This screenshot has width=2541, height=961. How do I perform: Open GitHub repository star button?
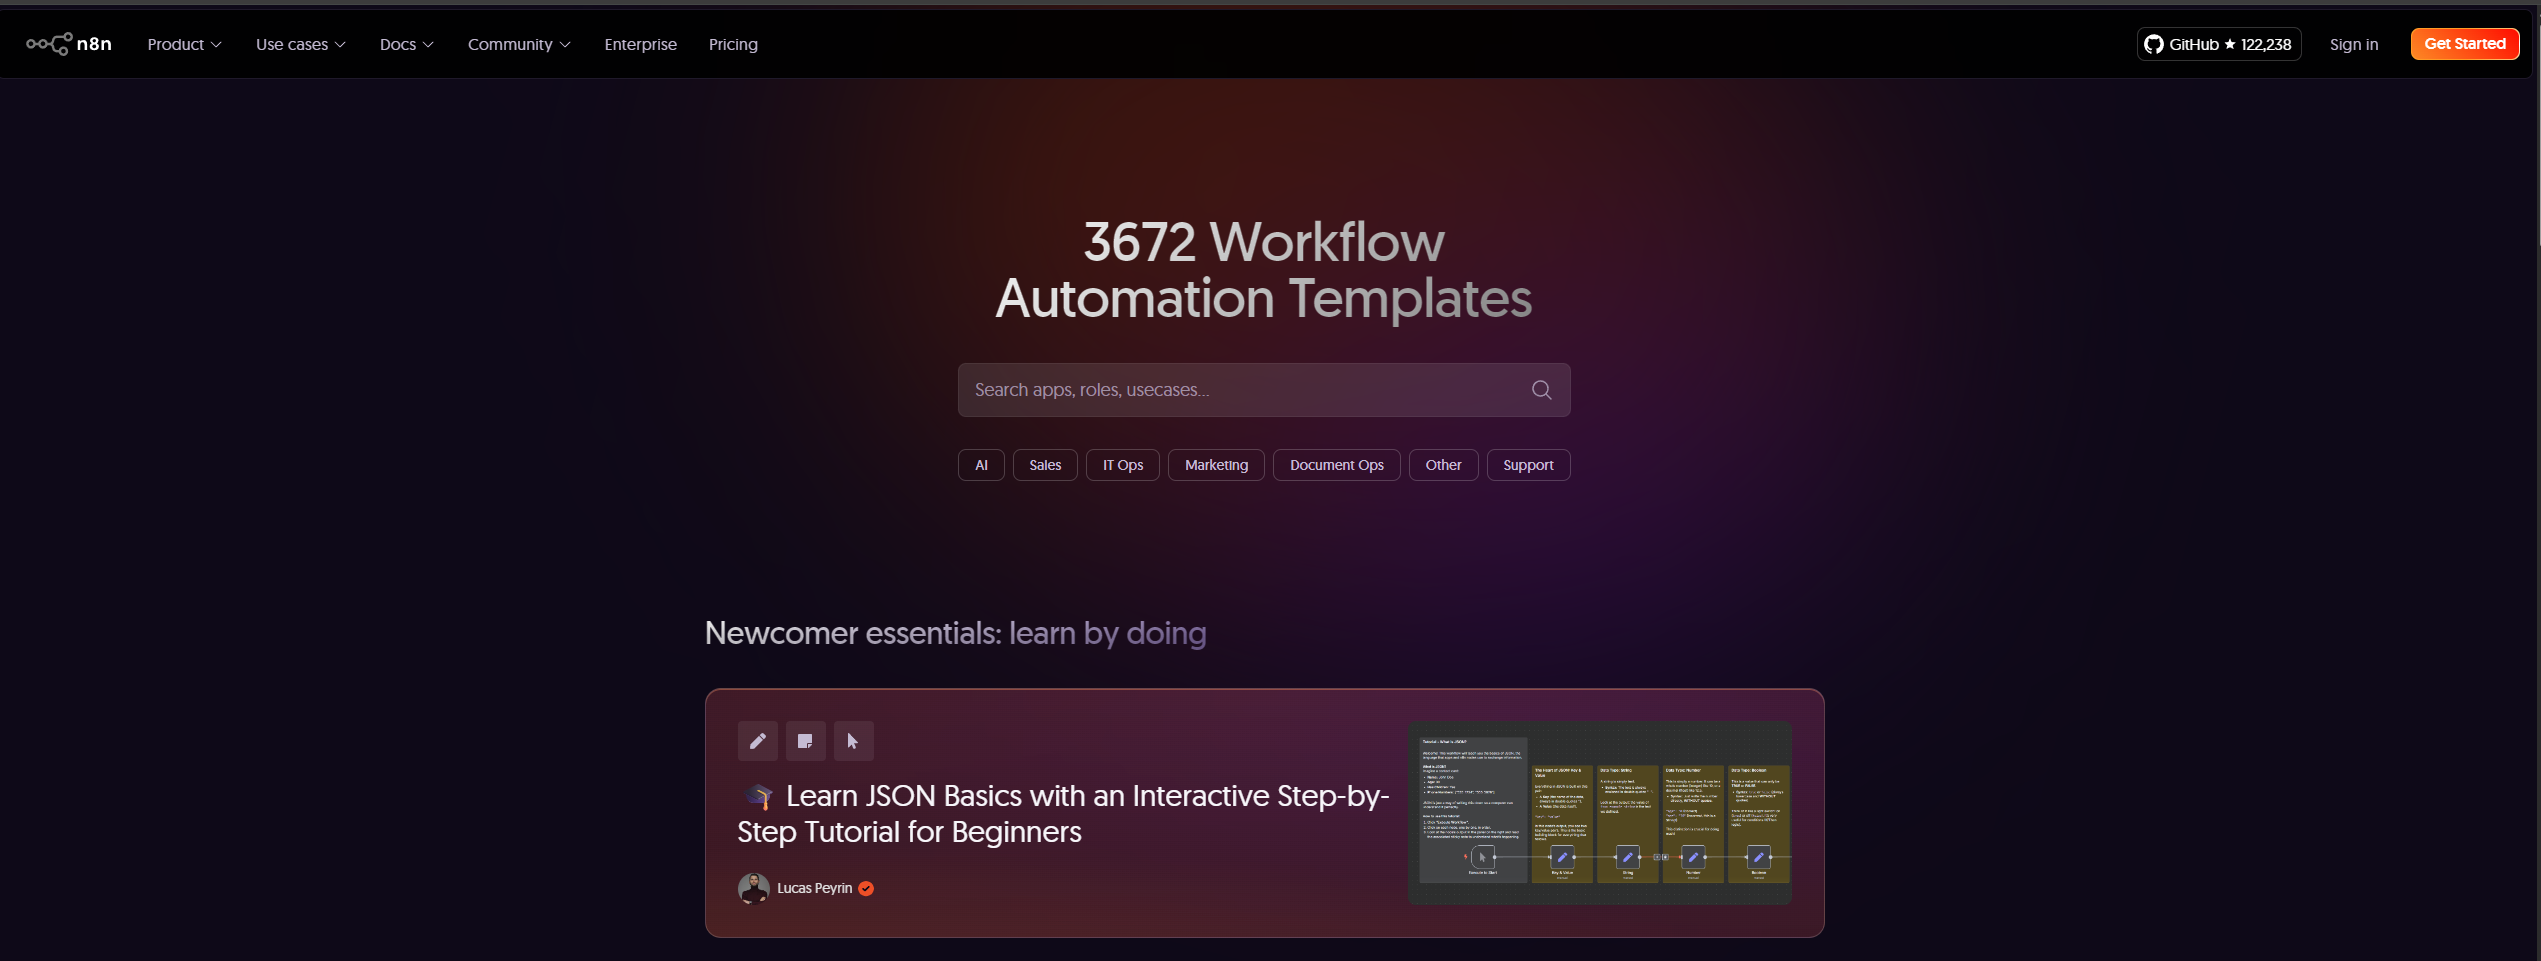click(2218, 44)
